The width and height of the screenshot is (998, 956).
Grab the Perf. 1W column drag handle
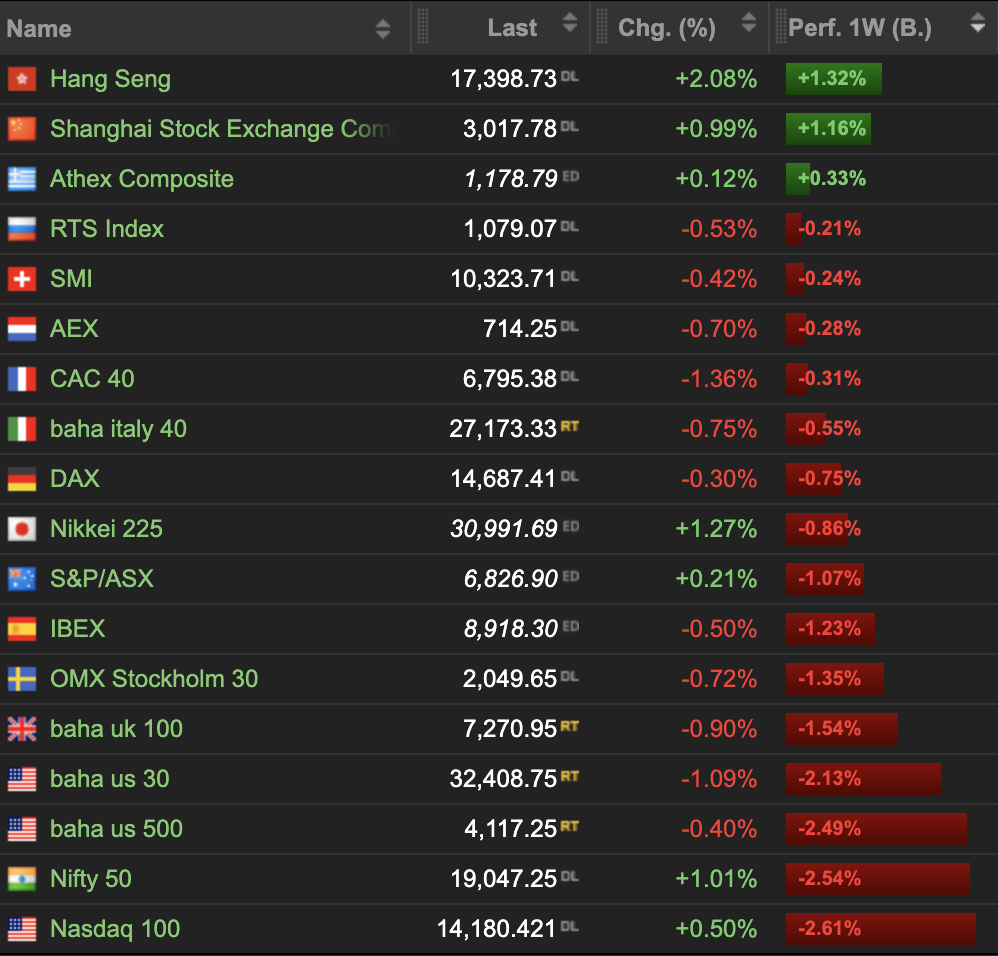pyautogui.click(x=780, y=27)
